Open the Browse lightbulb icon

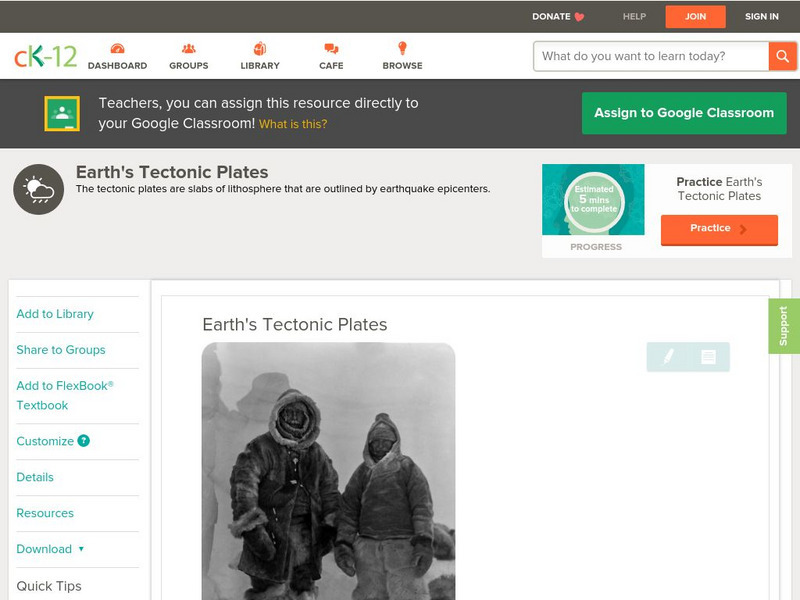pyautogui.click(x=403, y=48)
